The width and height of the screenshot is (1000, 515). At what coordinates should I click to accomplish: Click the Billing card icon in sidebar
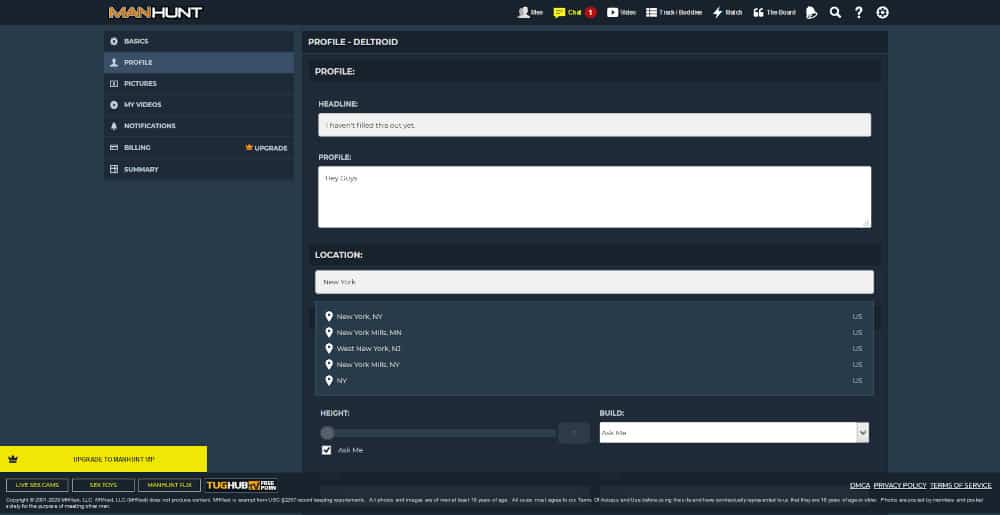click(114, 147)
